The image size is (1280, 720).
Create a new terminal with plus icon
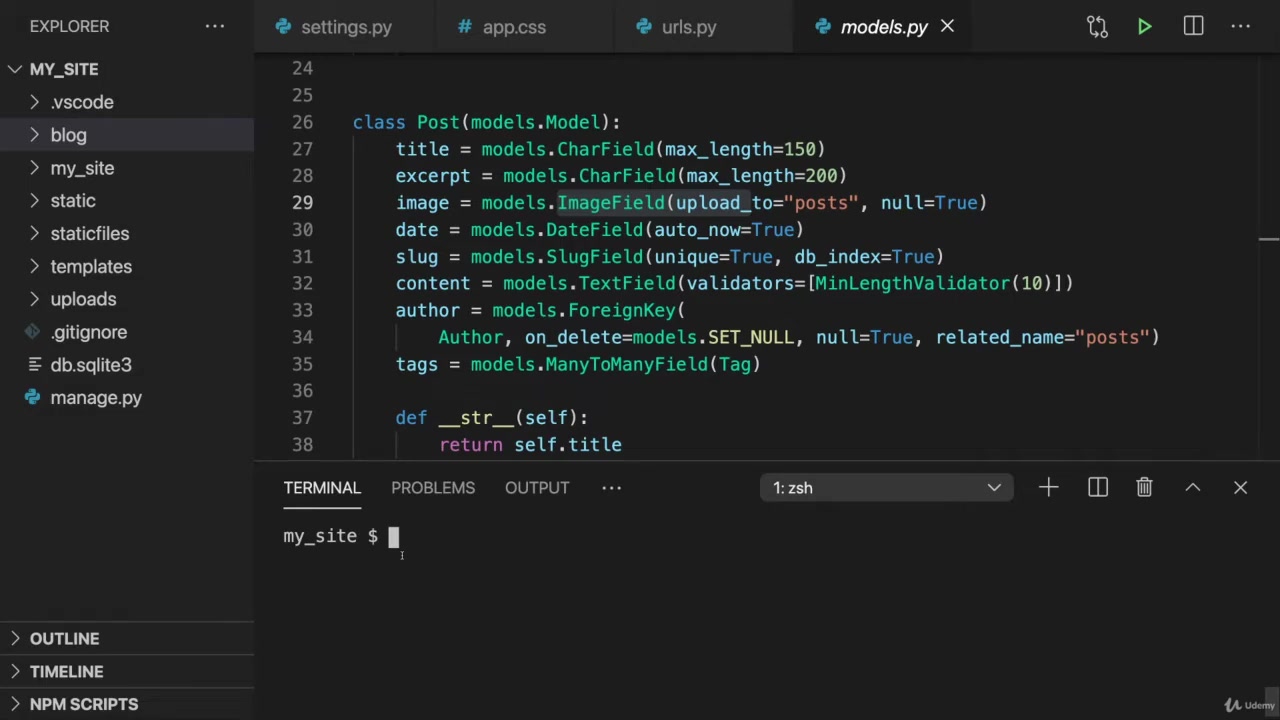tap(1048, 488)
